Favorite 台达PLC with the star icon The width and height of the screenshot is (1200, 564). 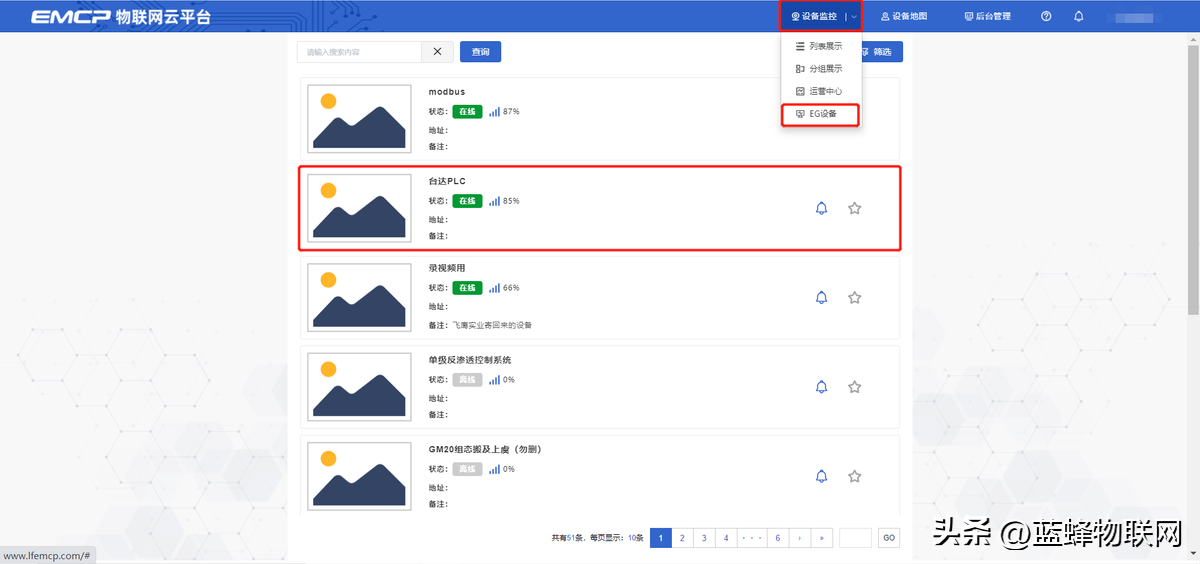click(x=854, y=208)
